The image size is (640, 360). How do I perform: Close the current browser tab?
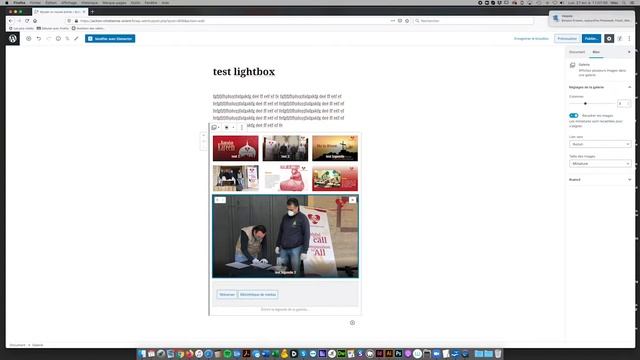(84, 12)
